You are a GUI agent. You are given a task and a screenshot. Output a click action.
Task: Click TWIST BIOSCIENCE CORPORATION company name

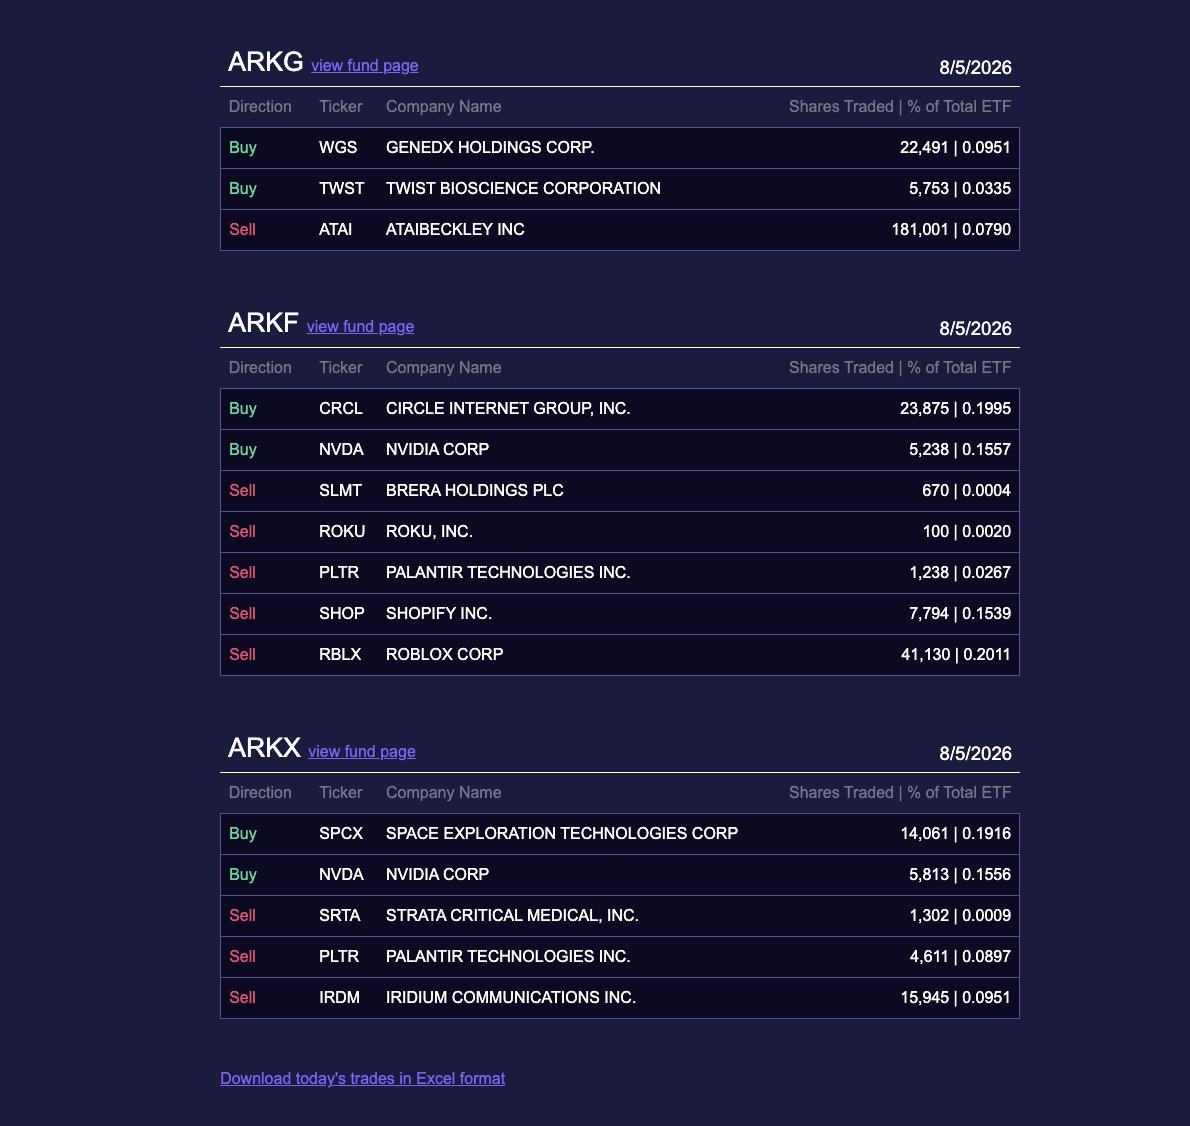(x=523, y=188)
